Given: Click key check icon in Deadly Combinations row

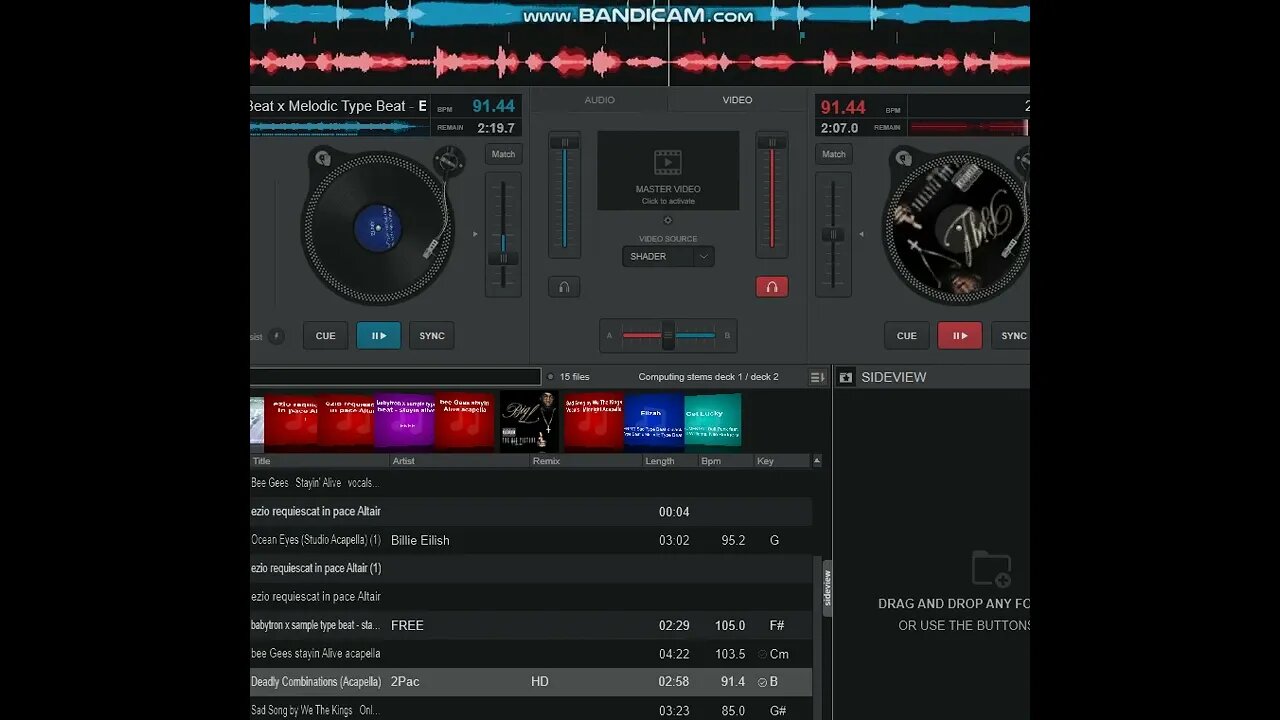Looking at the screenshot, I should 762,682.
